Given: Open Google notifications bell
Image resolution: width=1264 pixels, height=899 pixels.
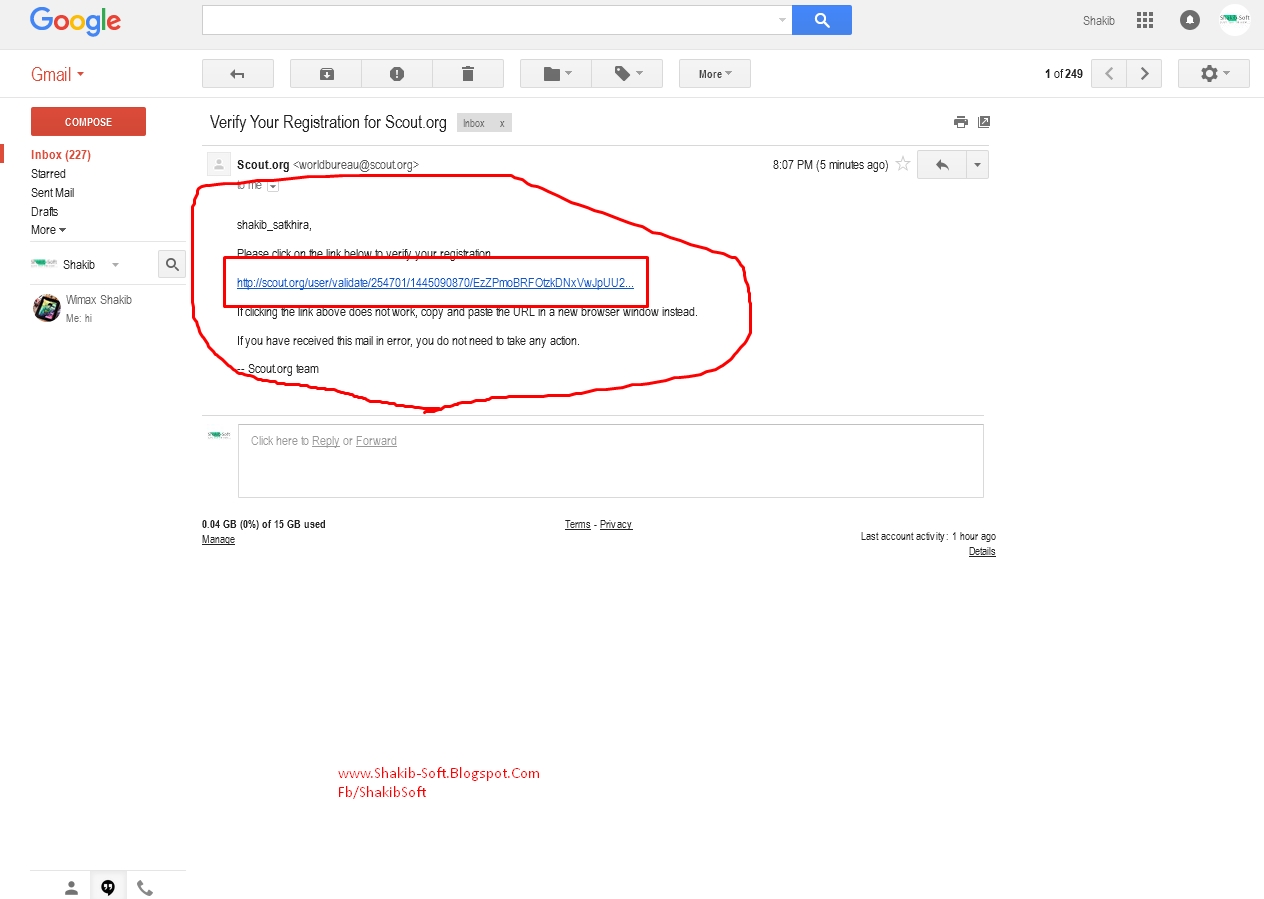Looking at the screenshot, I should 1190,20.
